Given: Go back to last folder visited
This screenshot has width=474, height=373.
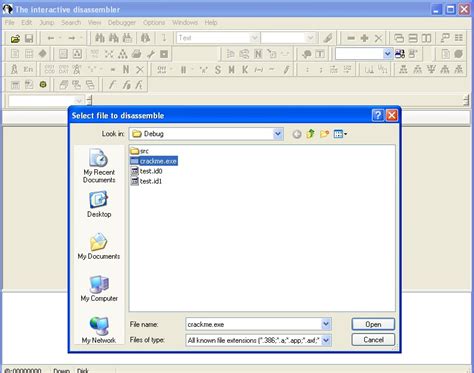Looking at the screenshot, I should pyautogui.click(x=297, y=134).
